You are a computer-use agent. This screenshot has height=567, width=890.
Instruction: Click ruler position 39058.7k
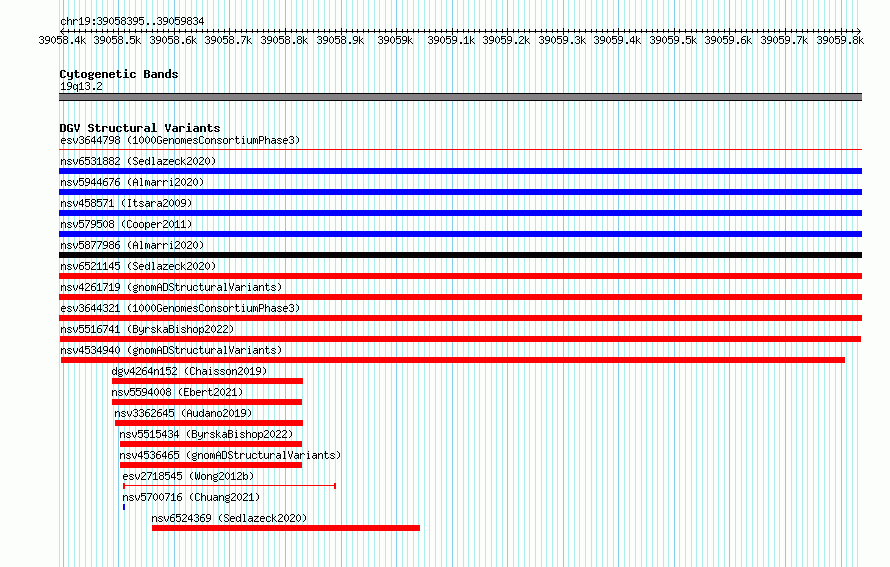pyautogui.click(x=228, y=40)
